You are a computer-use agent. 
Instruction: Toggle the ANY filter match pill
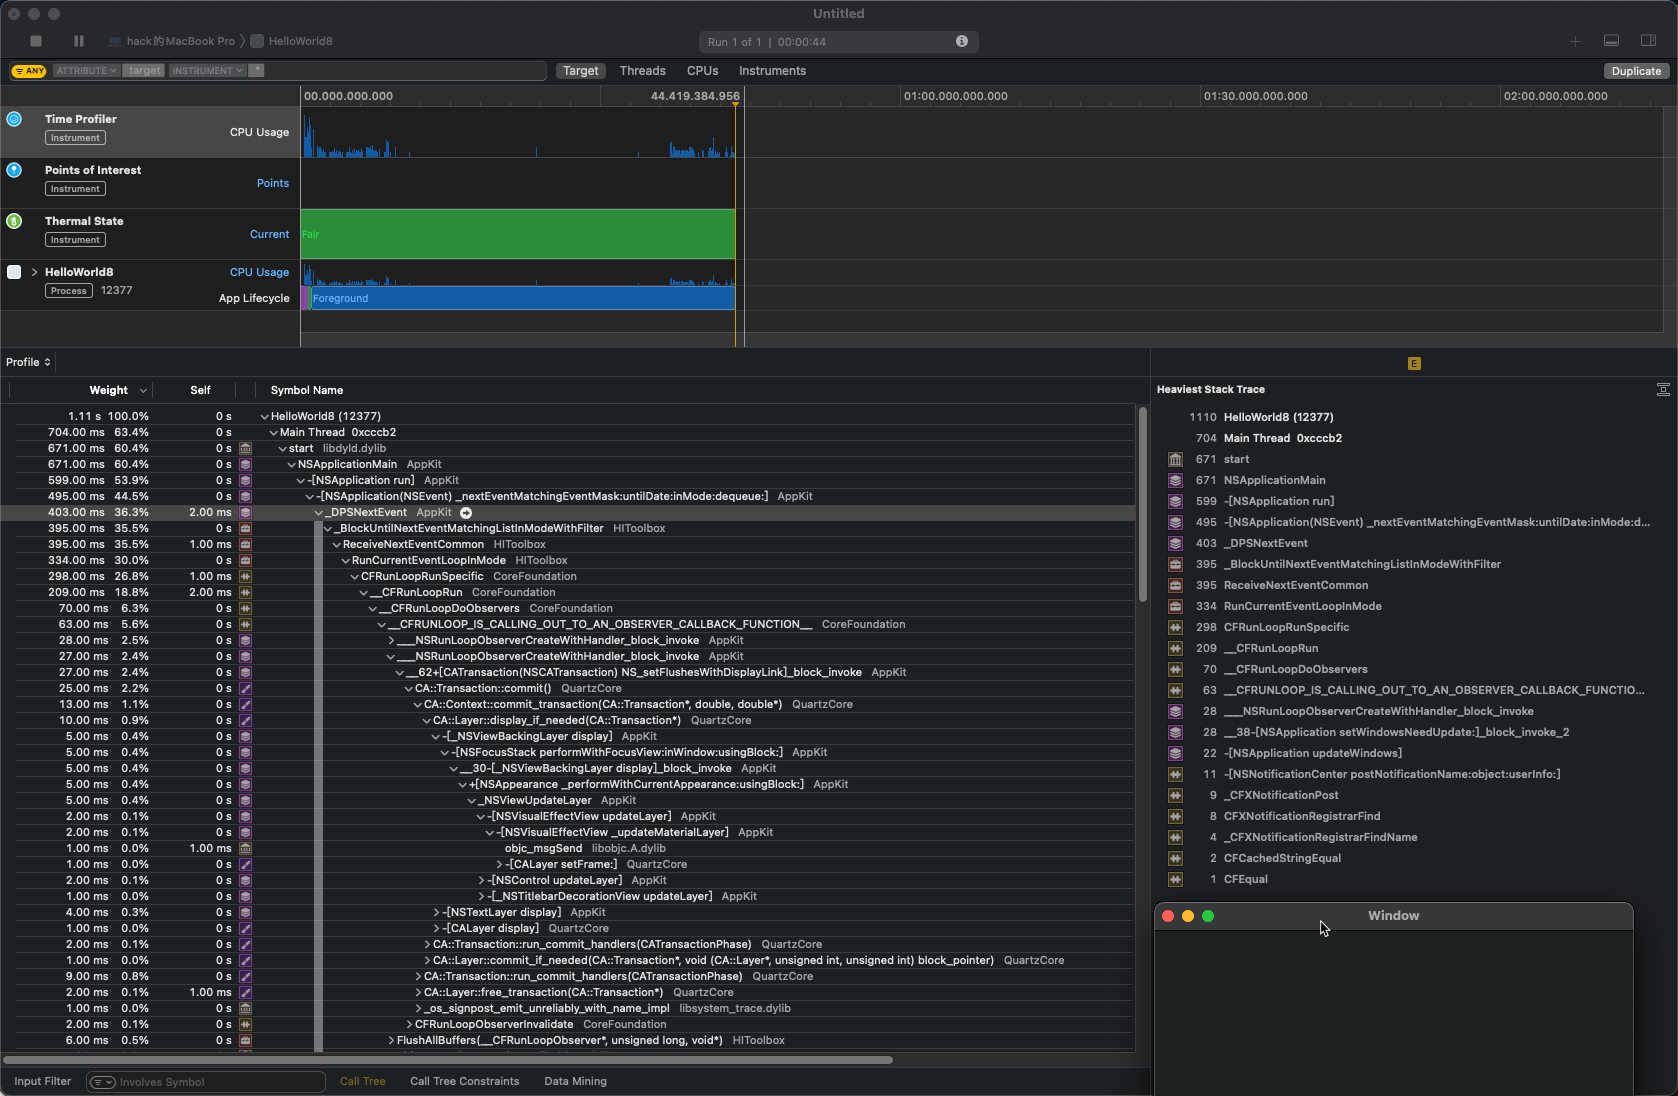(29, 71)
